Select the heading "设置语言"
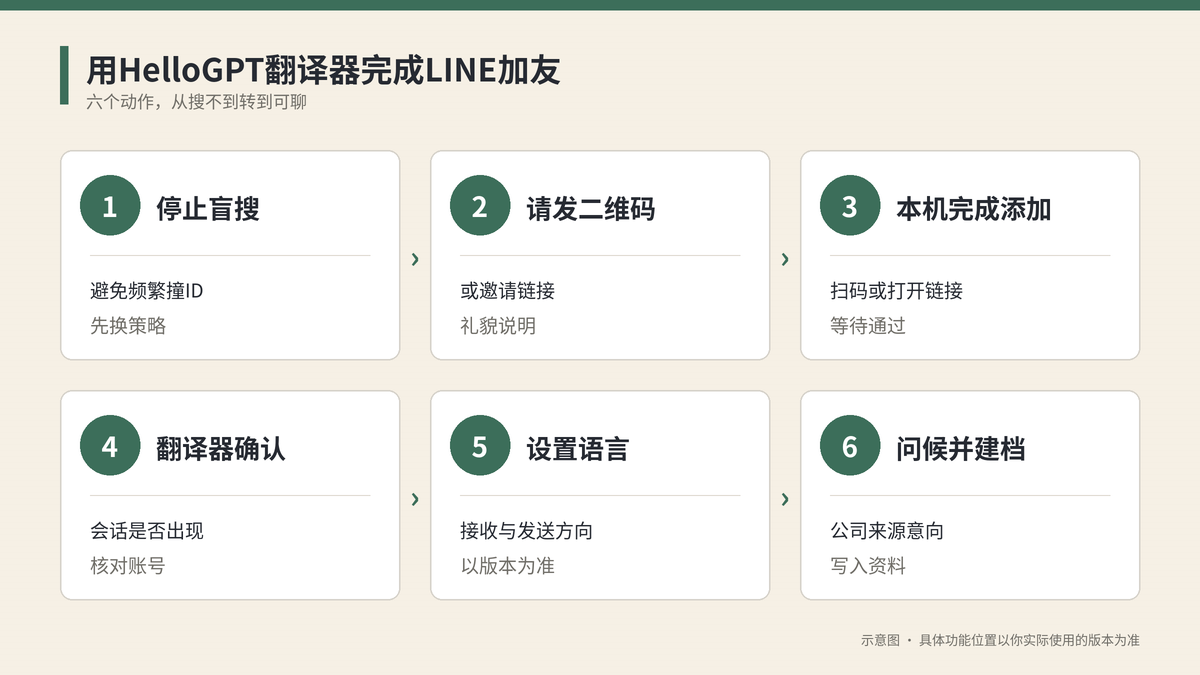The height and width of the screenshot is (675, 1200). pos(578,448)
